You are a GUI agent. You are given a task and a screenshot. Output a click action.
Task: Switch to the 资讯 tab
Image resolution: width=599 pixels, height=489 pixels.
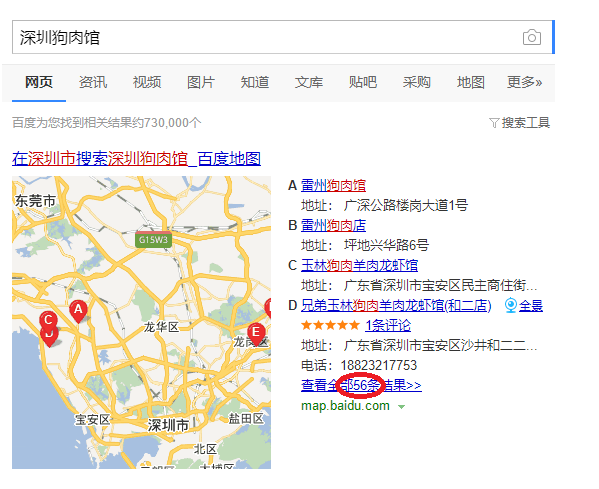tap(93, 82)
